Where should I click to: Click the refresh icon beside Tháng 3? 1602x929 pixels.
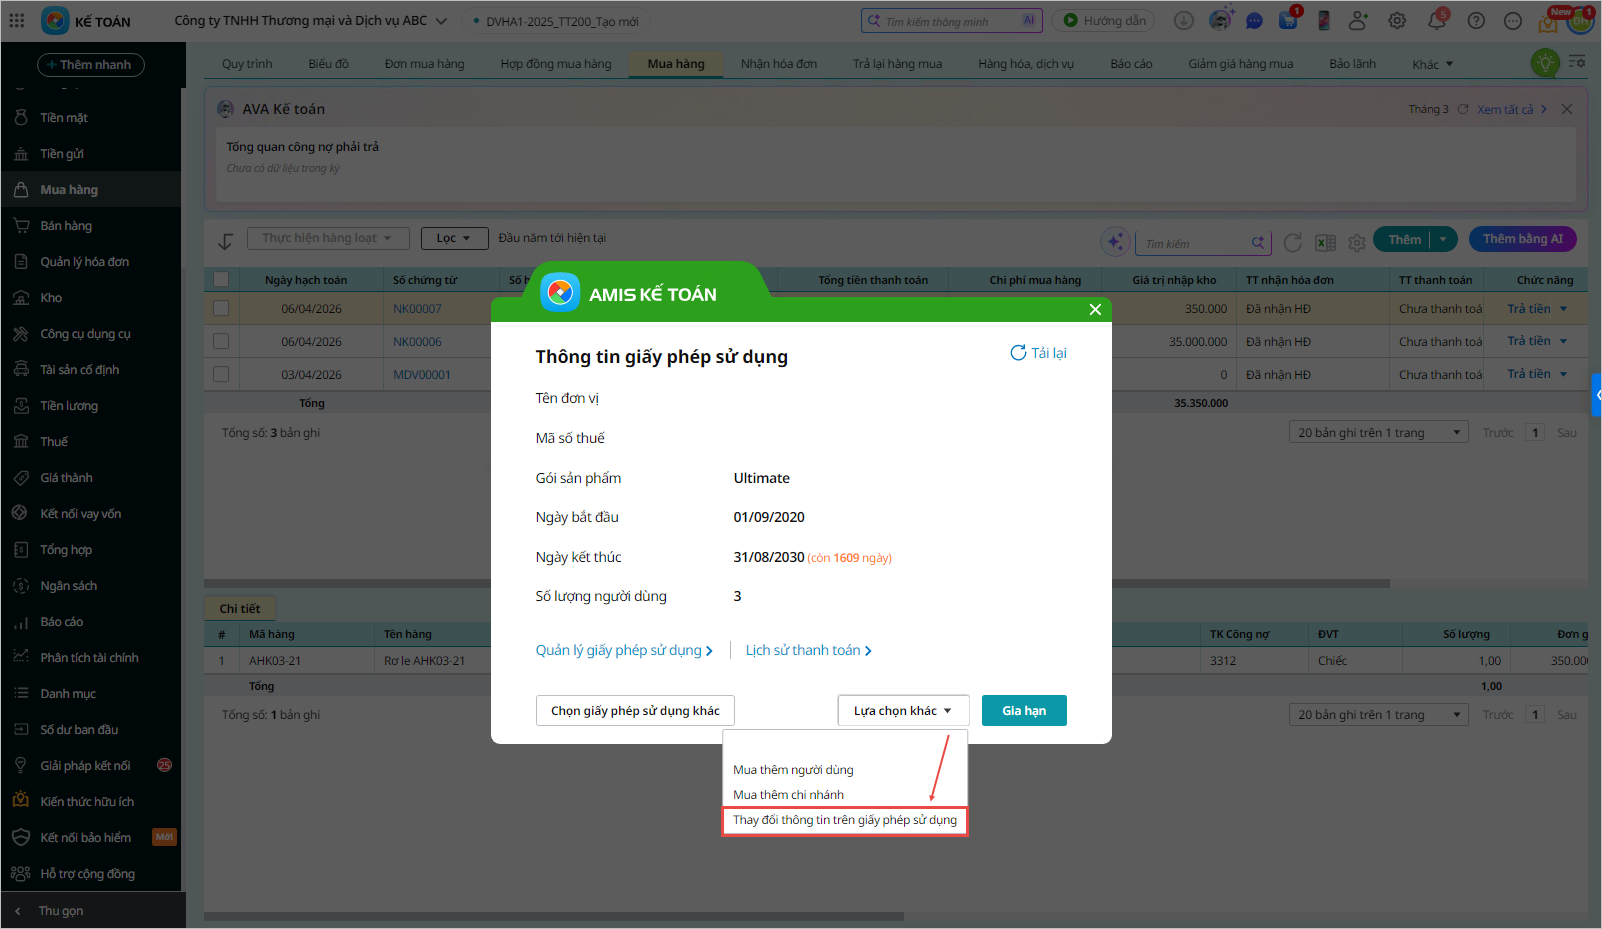(1463, 109)
